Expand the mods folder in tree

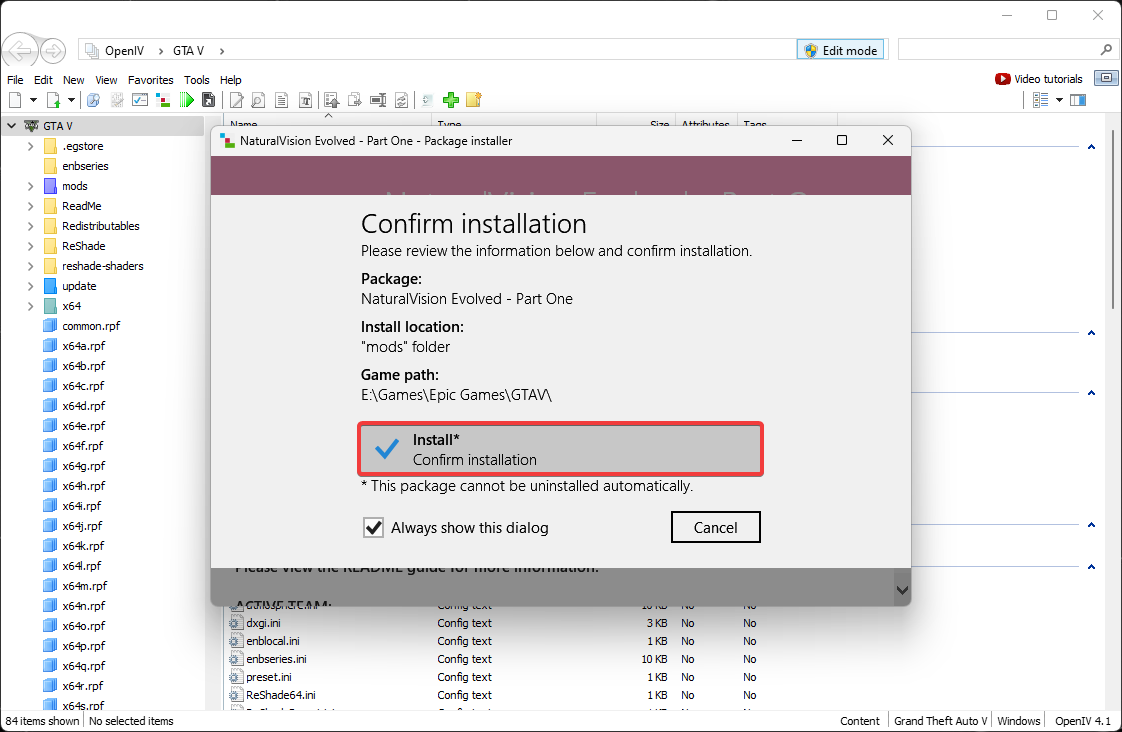tap(31, 186)
